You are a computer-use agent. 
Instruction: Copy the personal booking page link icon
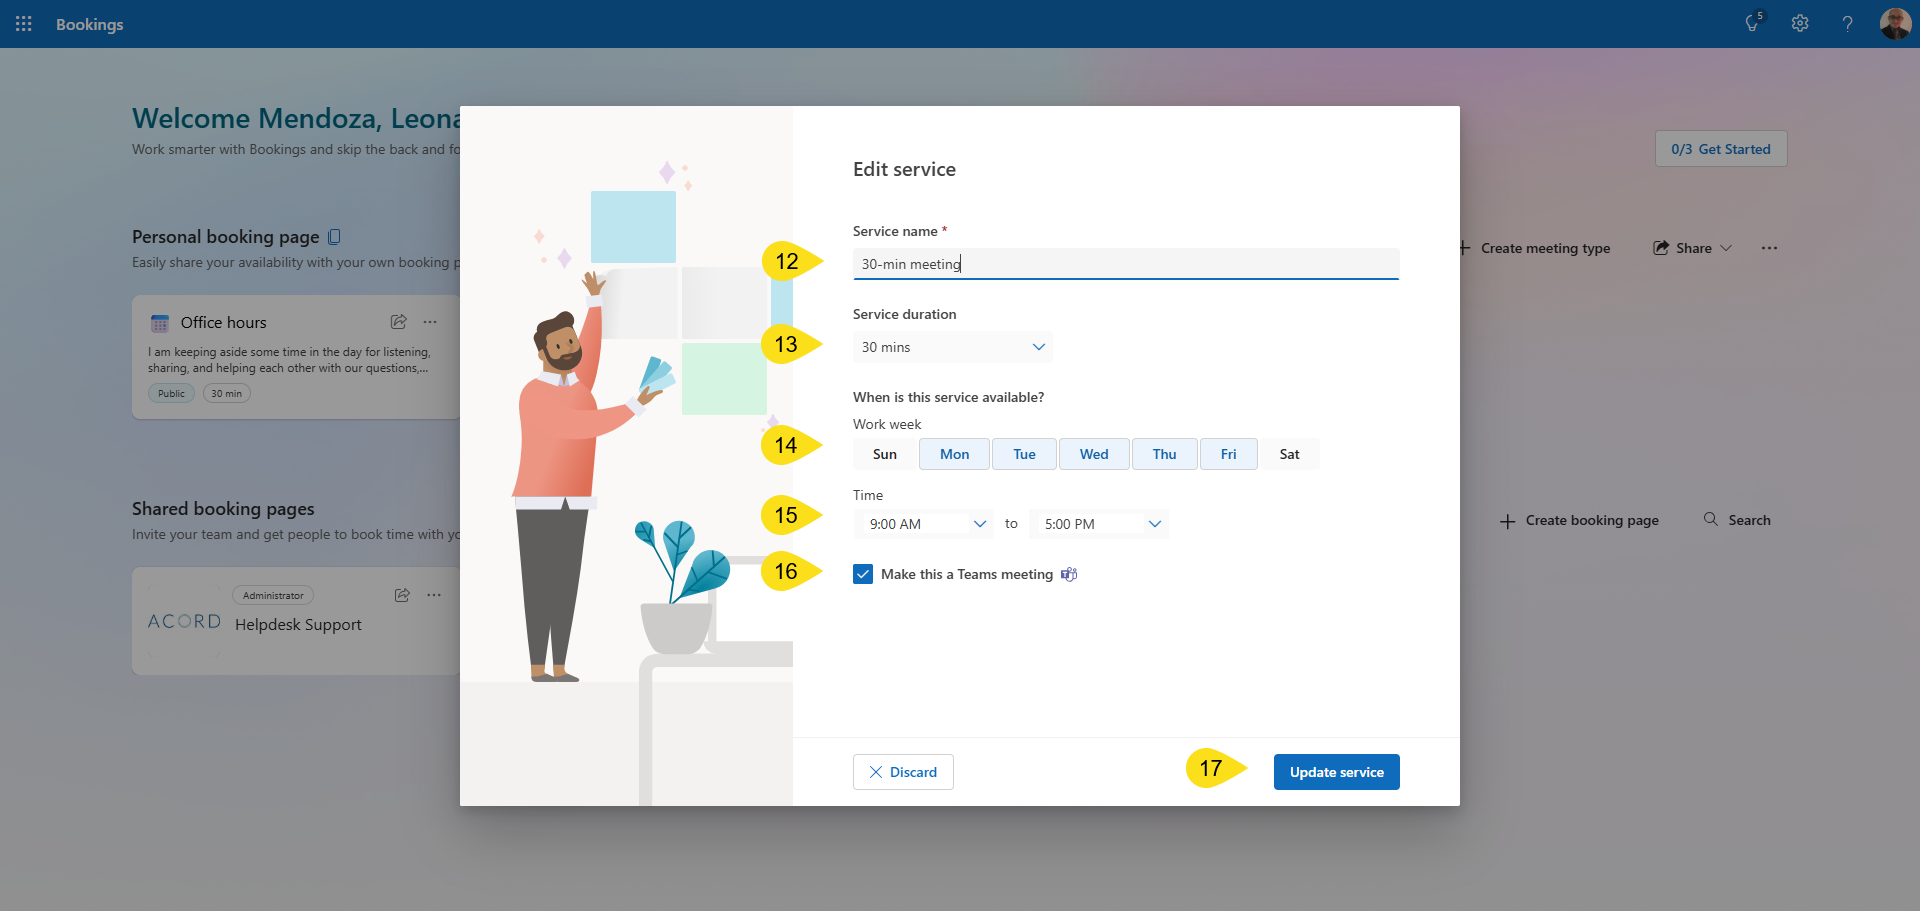point(335,237)
